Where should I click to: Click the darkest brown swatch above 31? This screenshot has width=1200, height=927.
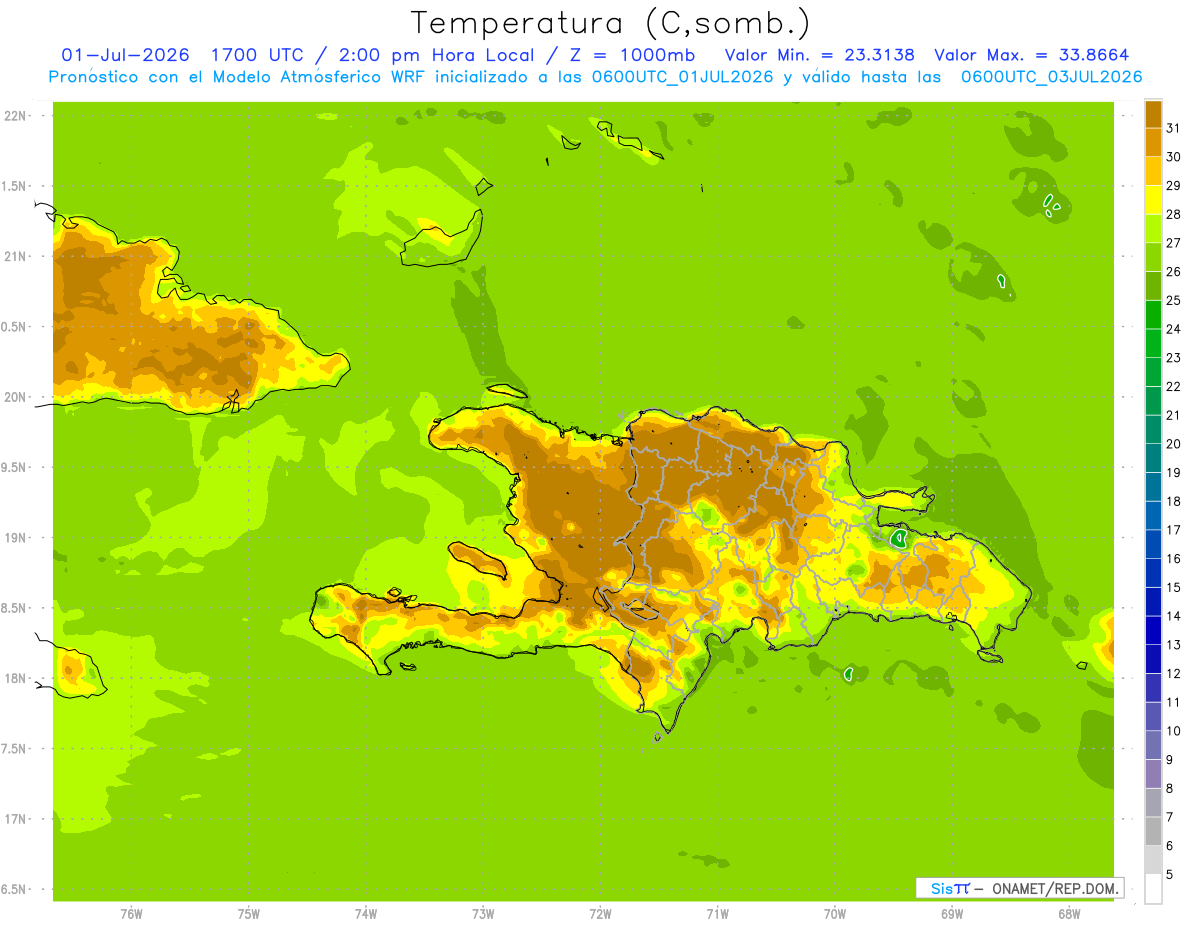click(1153, 113)
